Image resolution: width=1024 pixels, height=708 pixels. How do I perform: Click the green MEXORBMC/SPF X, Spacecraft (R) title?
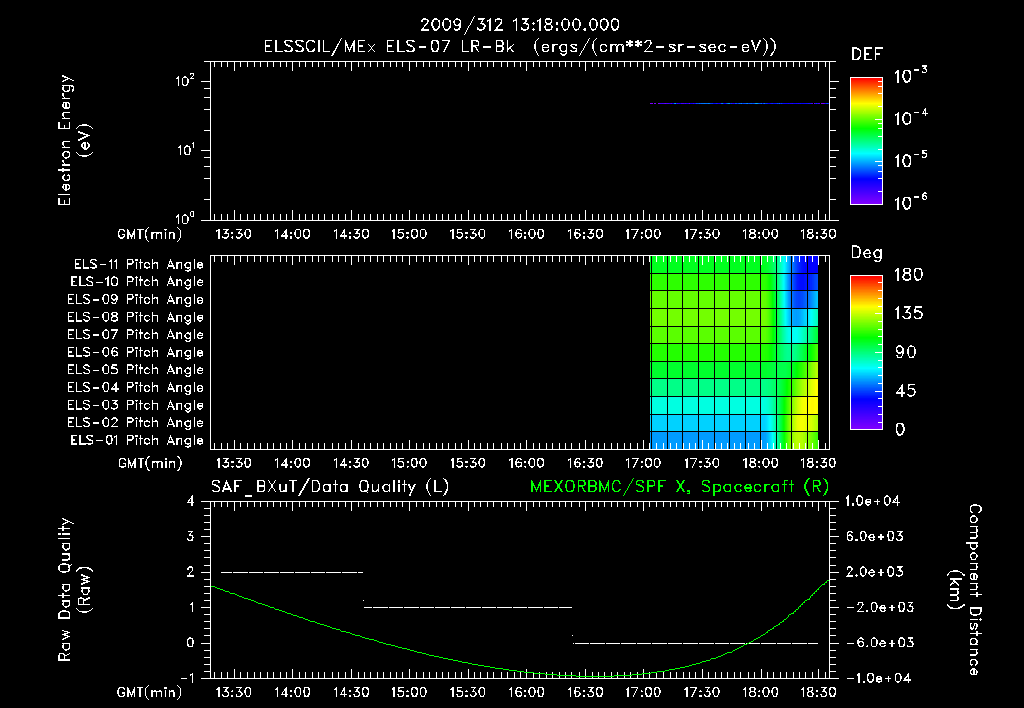tap(679, 487)
